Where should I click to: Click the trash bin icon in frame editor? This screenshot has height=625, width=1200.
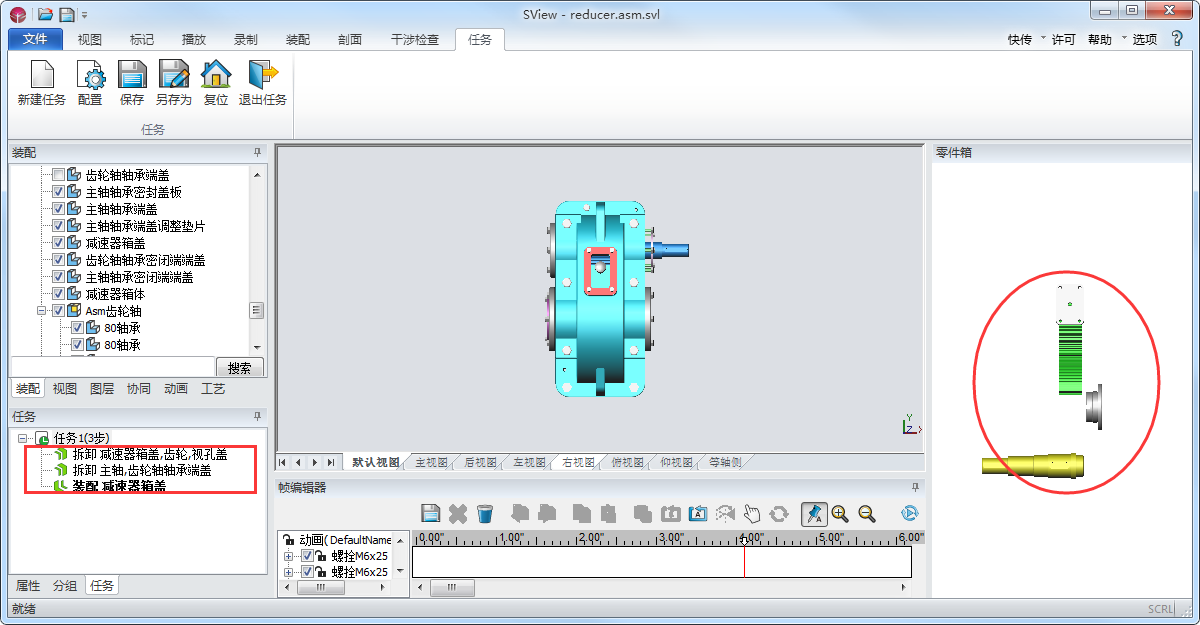485,514
